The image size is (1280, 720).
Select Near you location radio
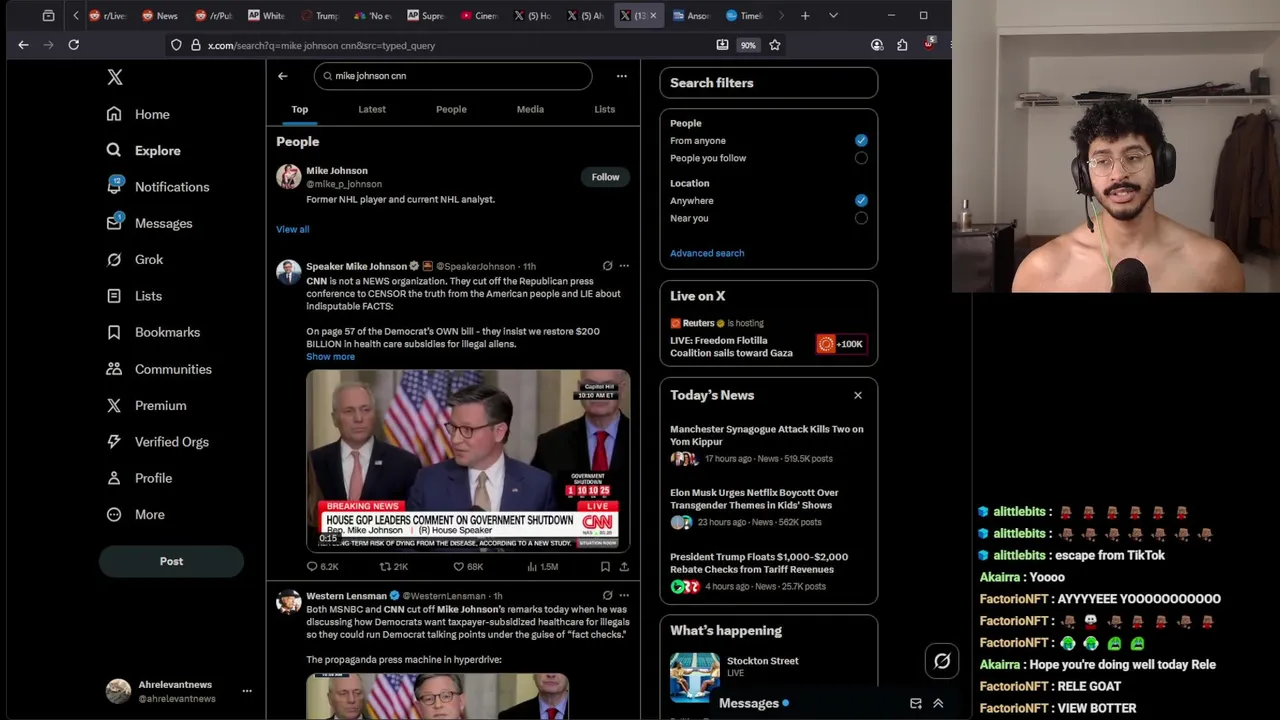pyautogui.click(x=861, y=218)
